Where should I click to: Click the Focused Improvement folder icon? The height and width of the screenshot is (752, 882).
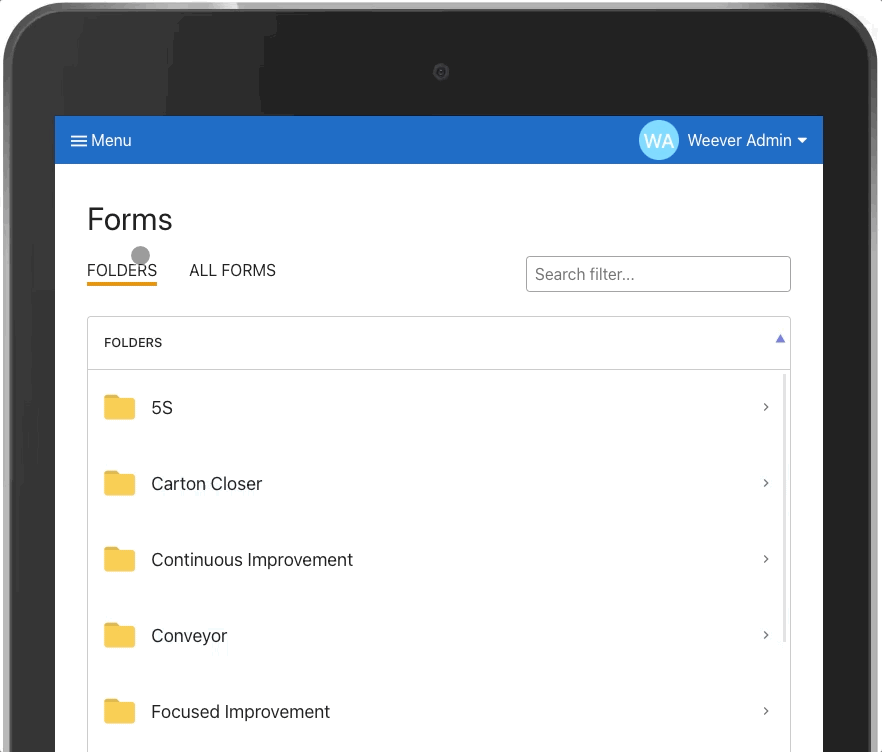[119, 711]
